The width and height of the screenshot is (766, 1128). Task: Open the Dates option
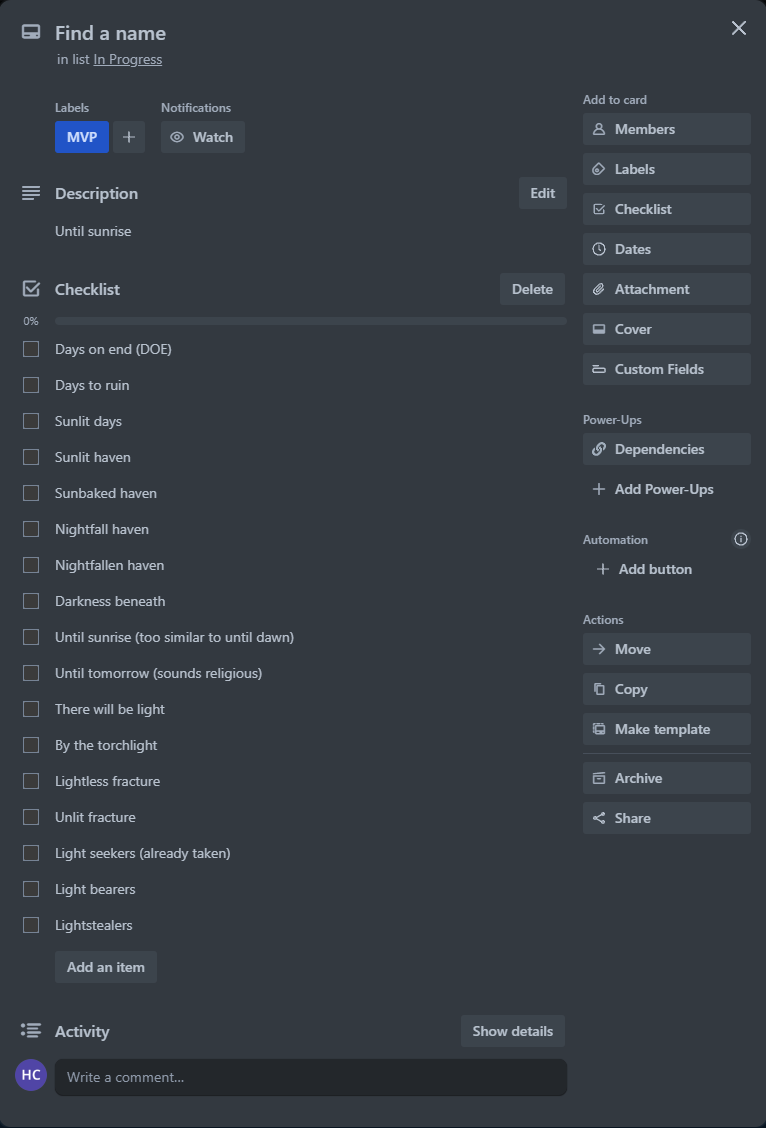coord(666,248)
